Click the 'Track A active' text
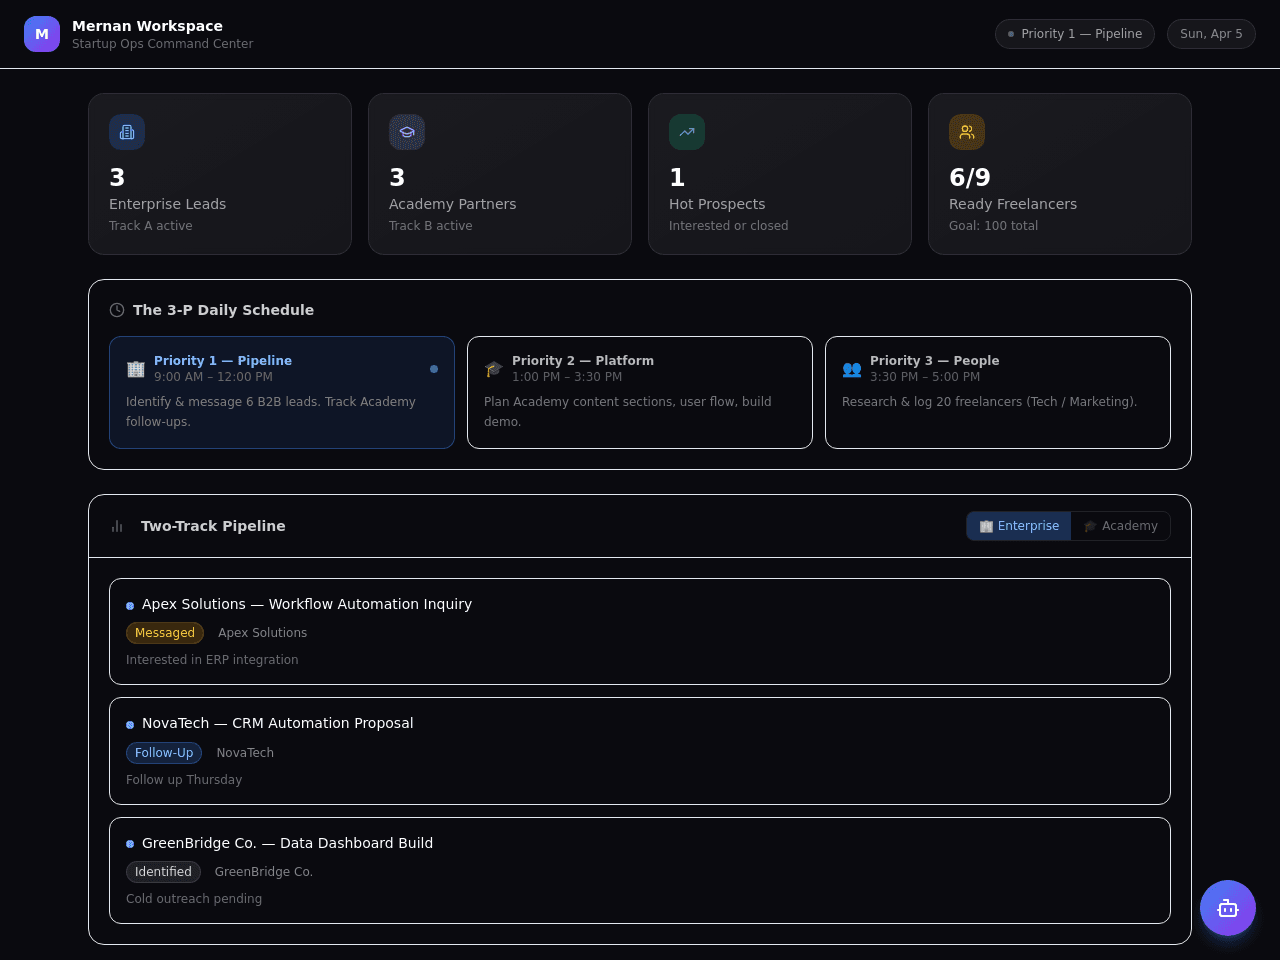This screenshot has width=1280, height=960. 151,226
